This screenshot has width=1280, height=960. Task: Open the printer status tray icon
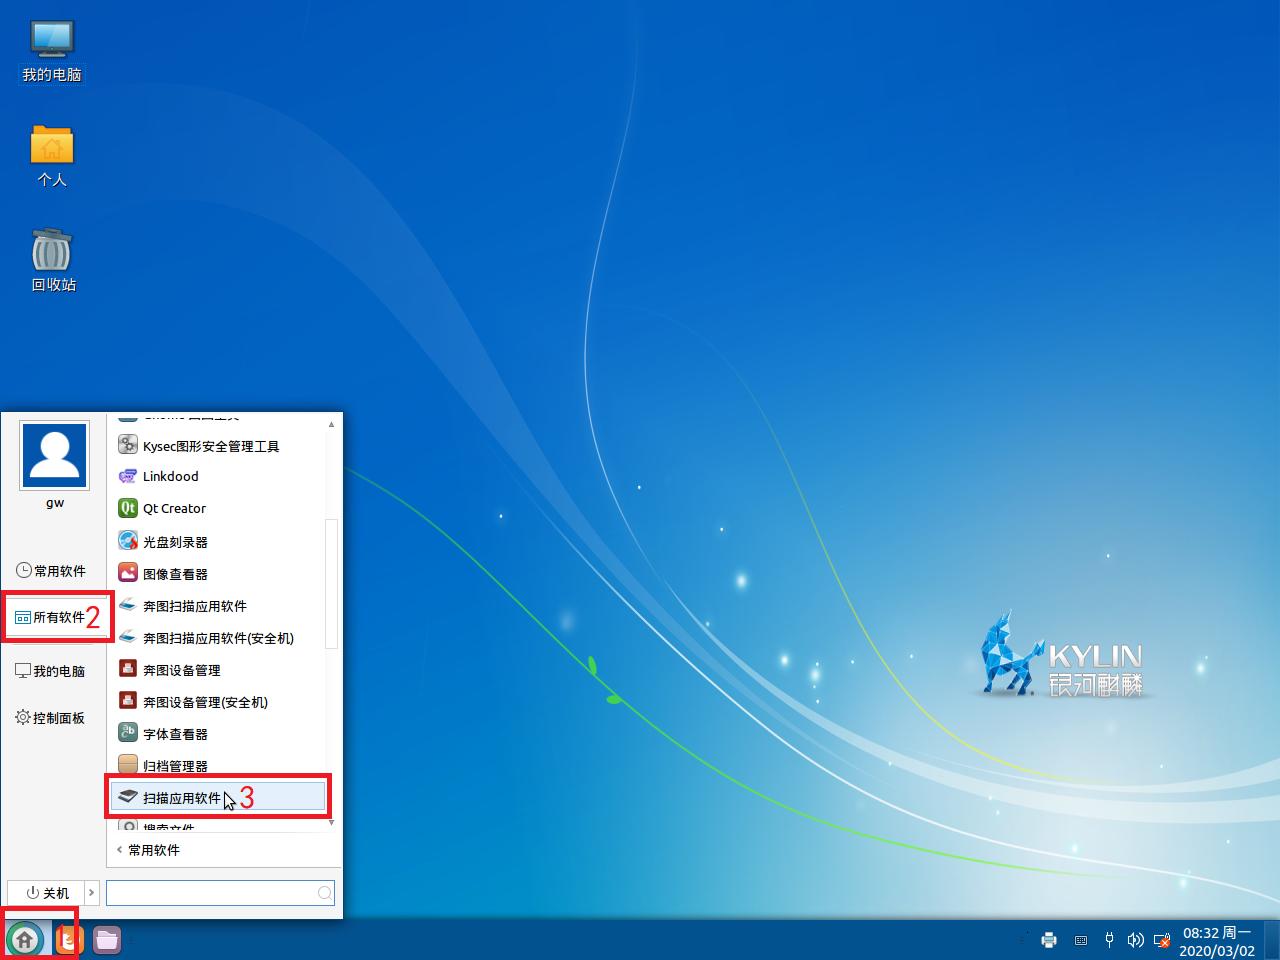tap(1048, 940)
